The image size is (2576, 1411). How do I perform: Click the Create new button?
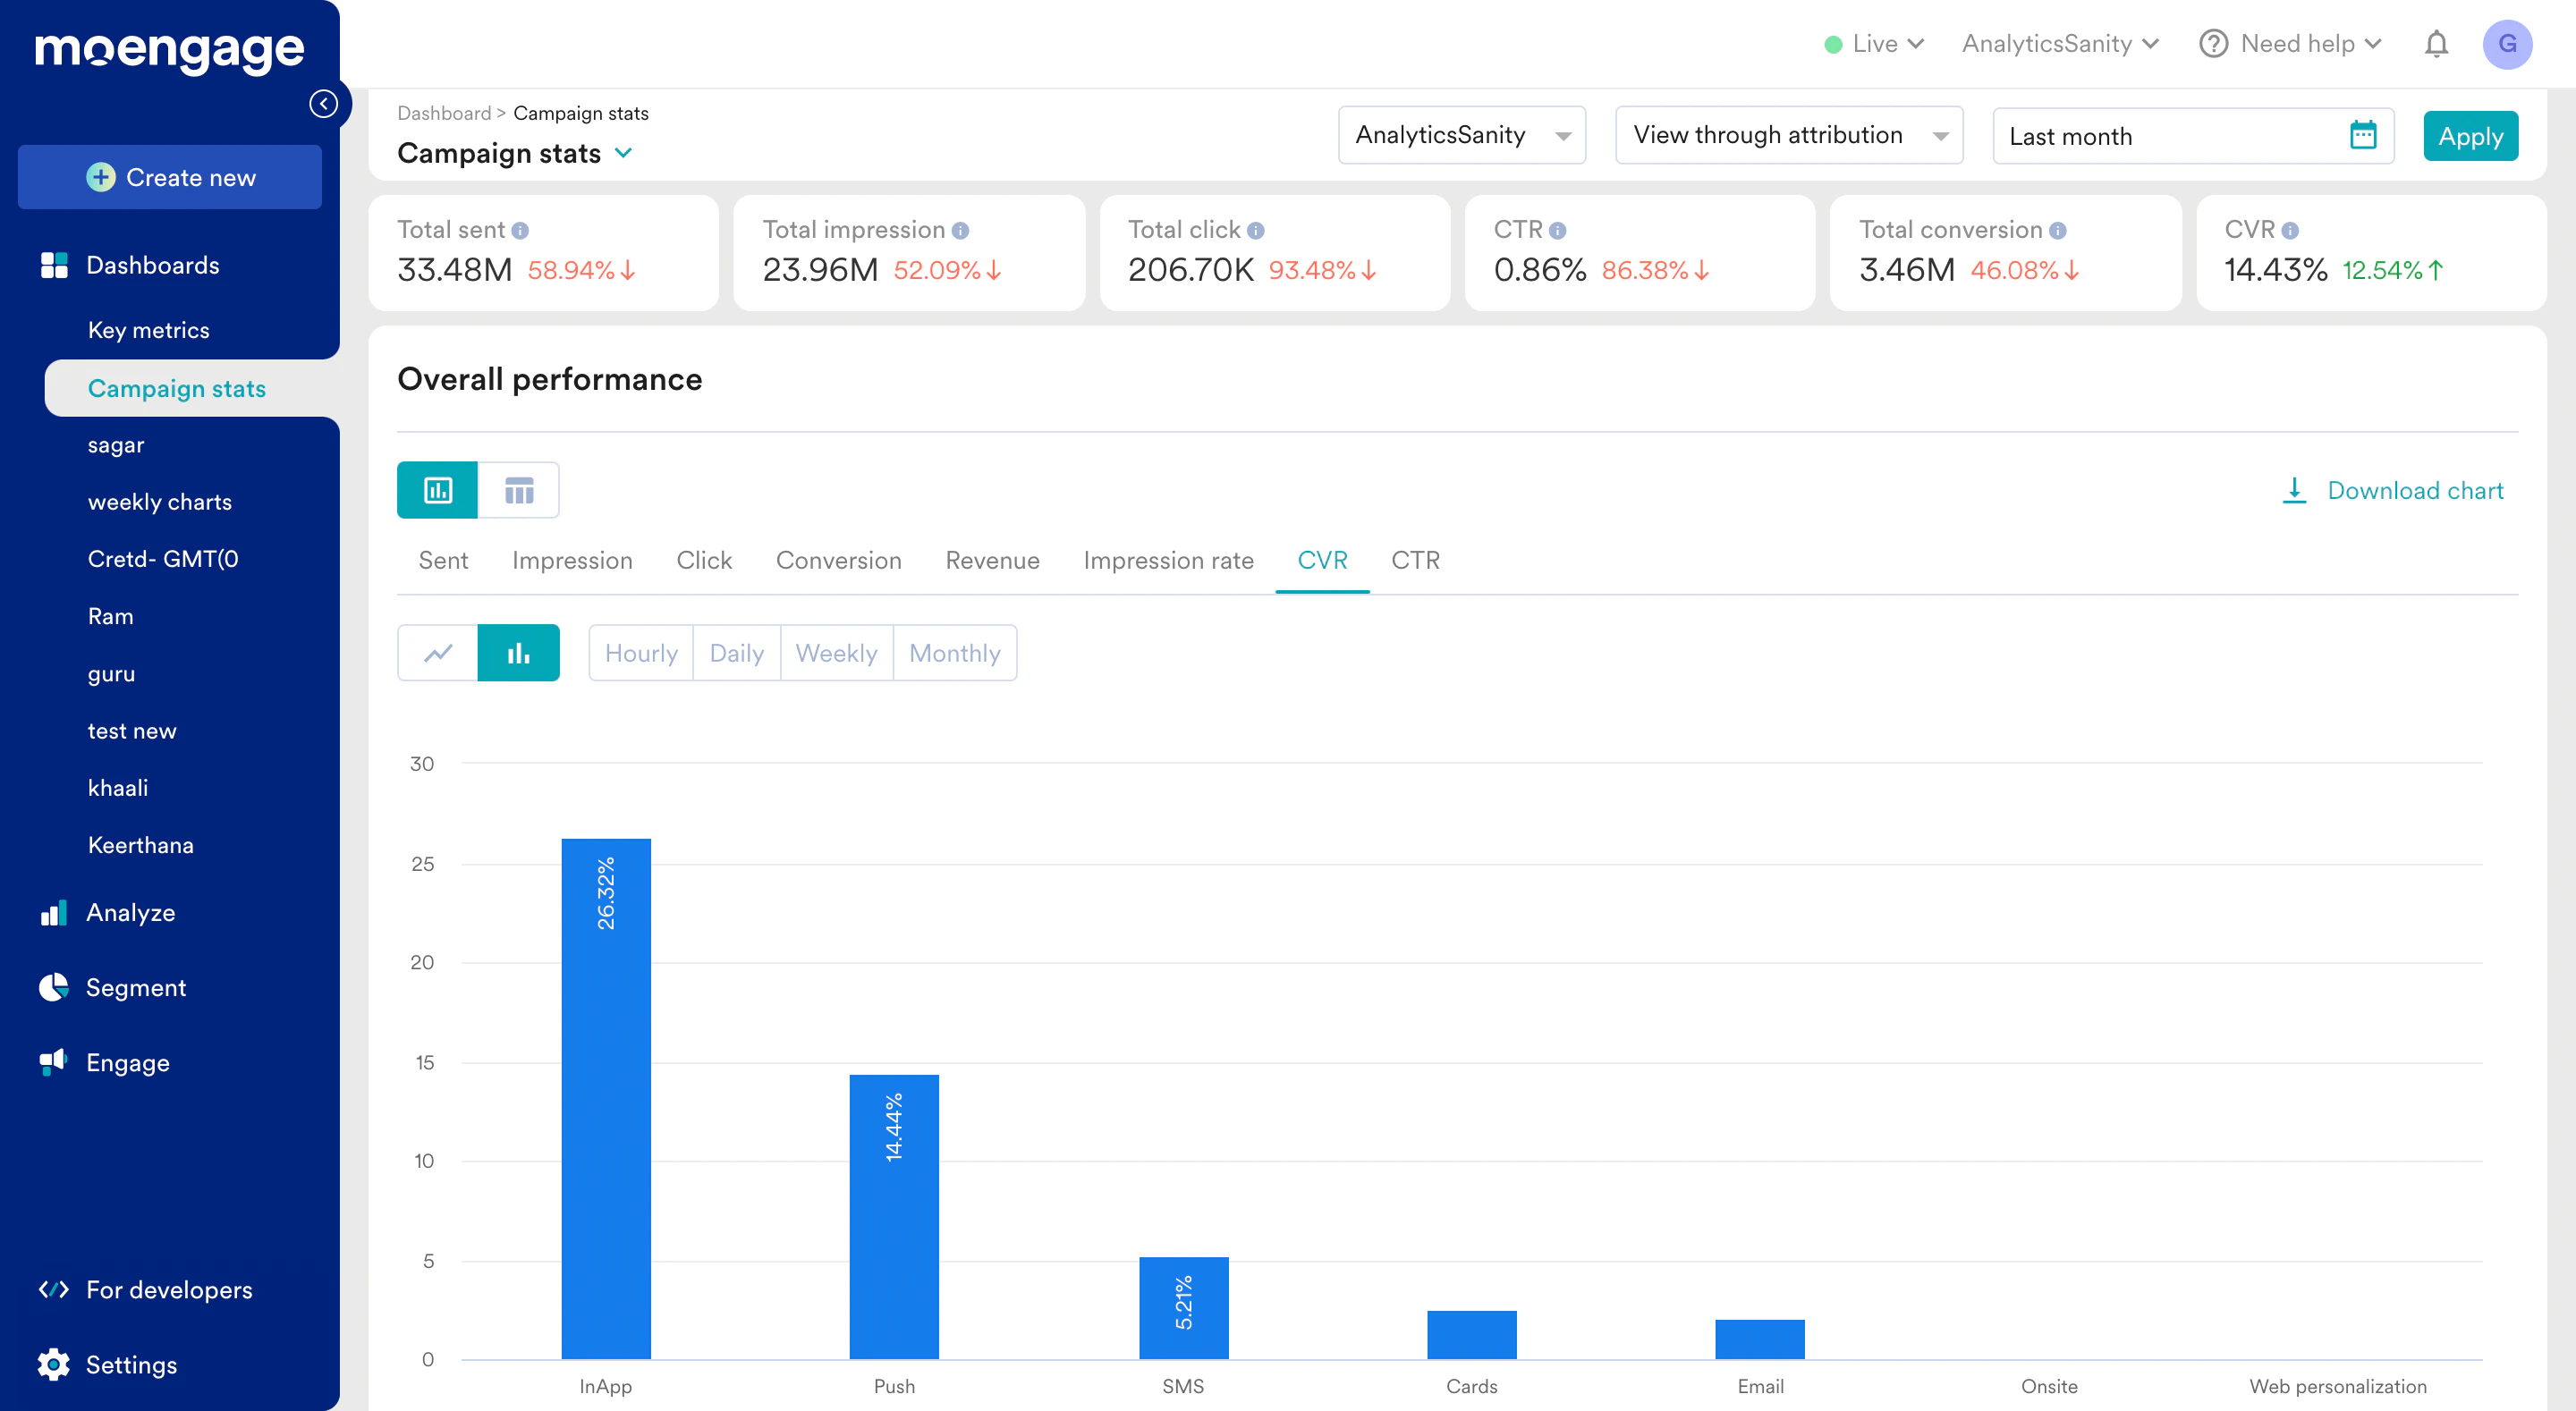point(170,177)
